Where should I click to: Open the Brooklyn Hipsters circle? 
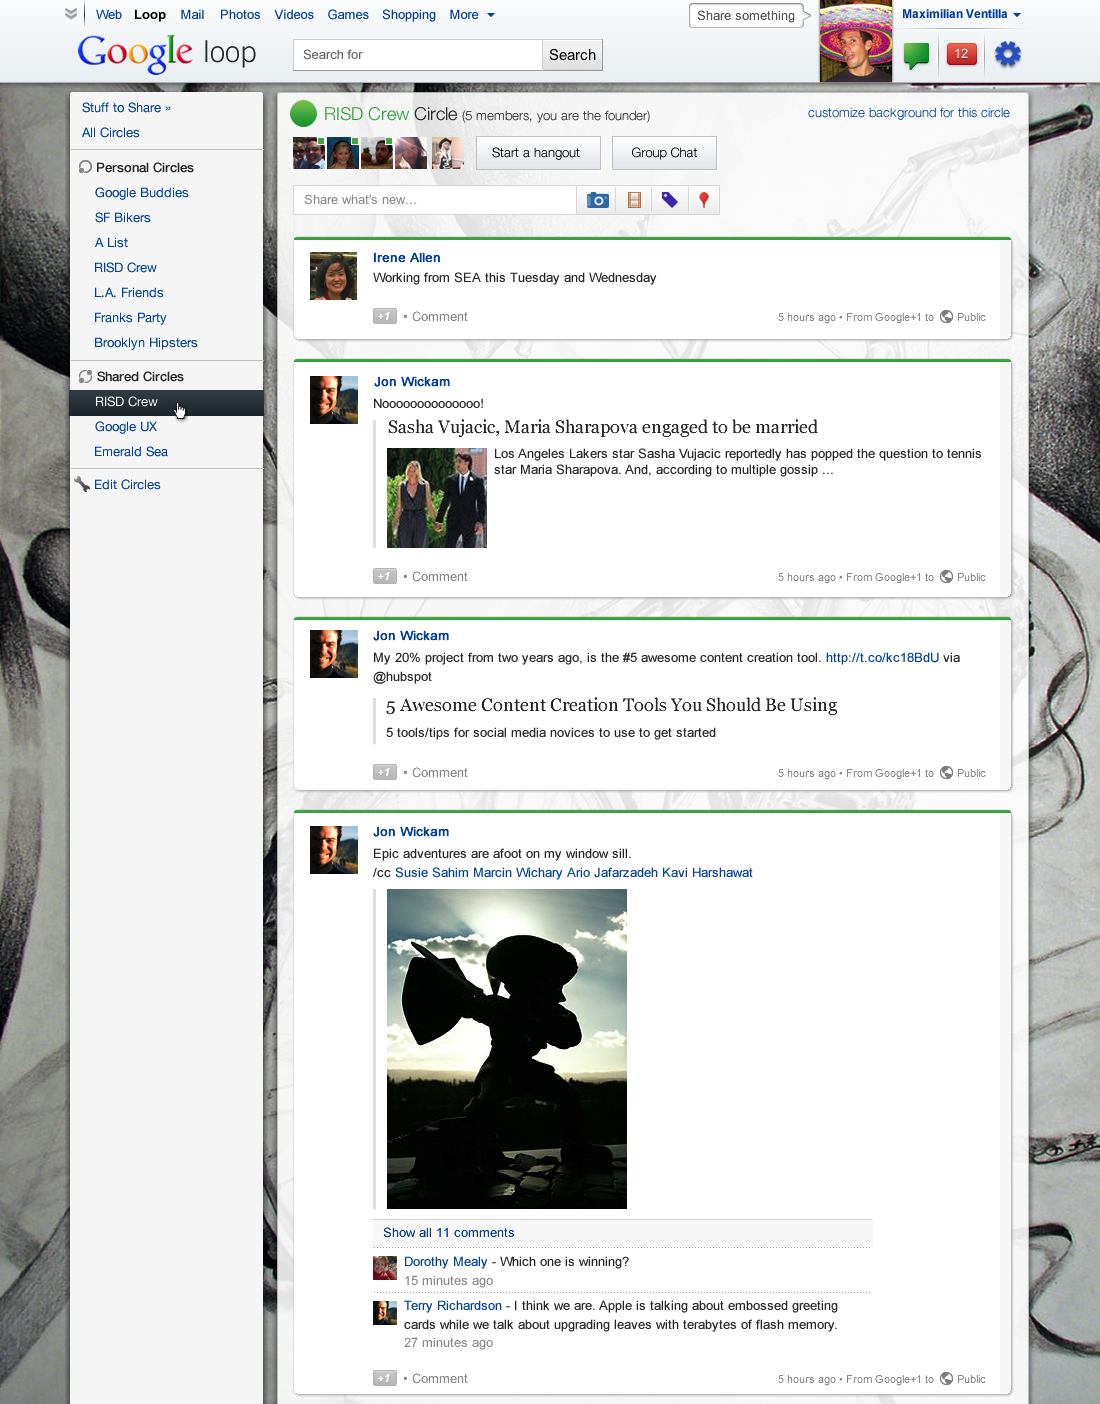146,343
